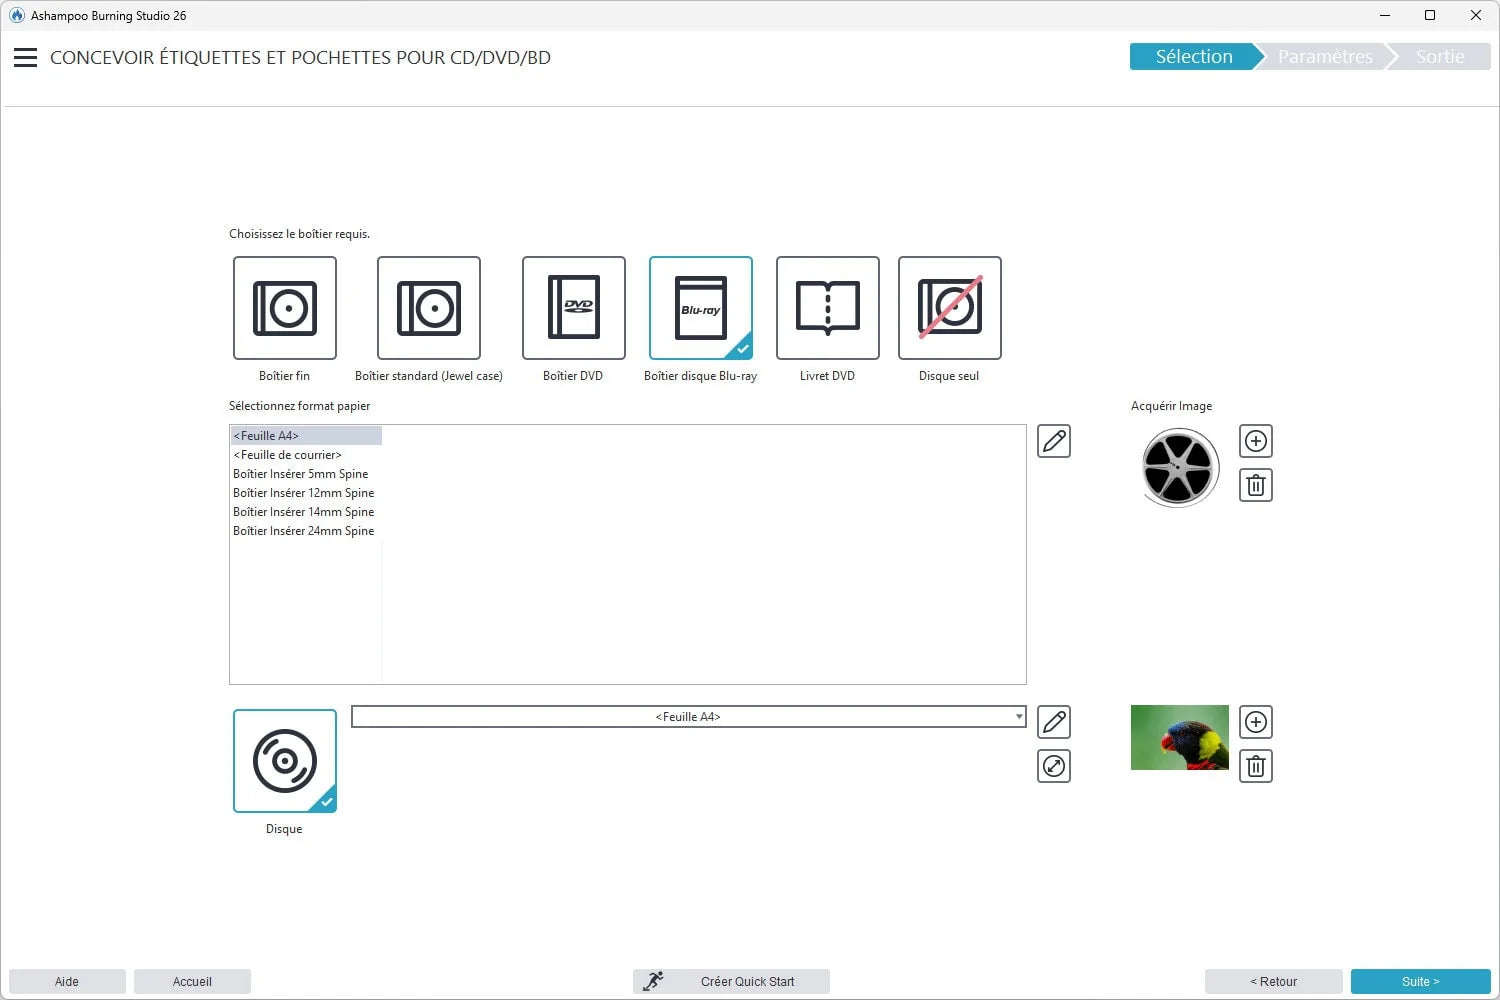Pick the Boîtier DVD case icon
This screenshot has height=1000, width=1500.
[574, 308]
